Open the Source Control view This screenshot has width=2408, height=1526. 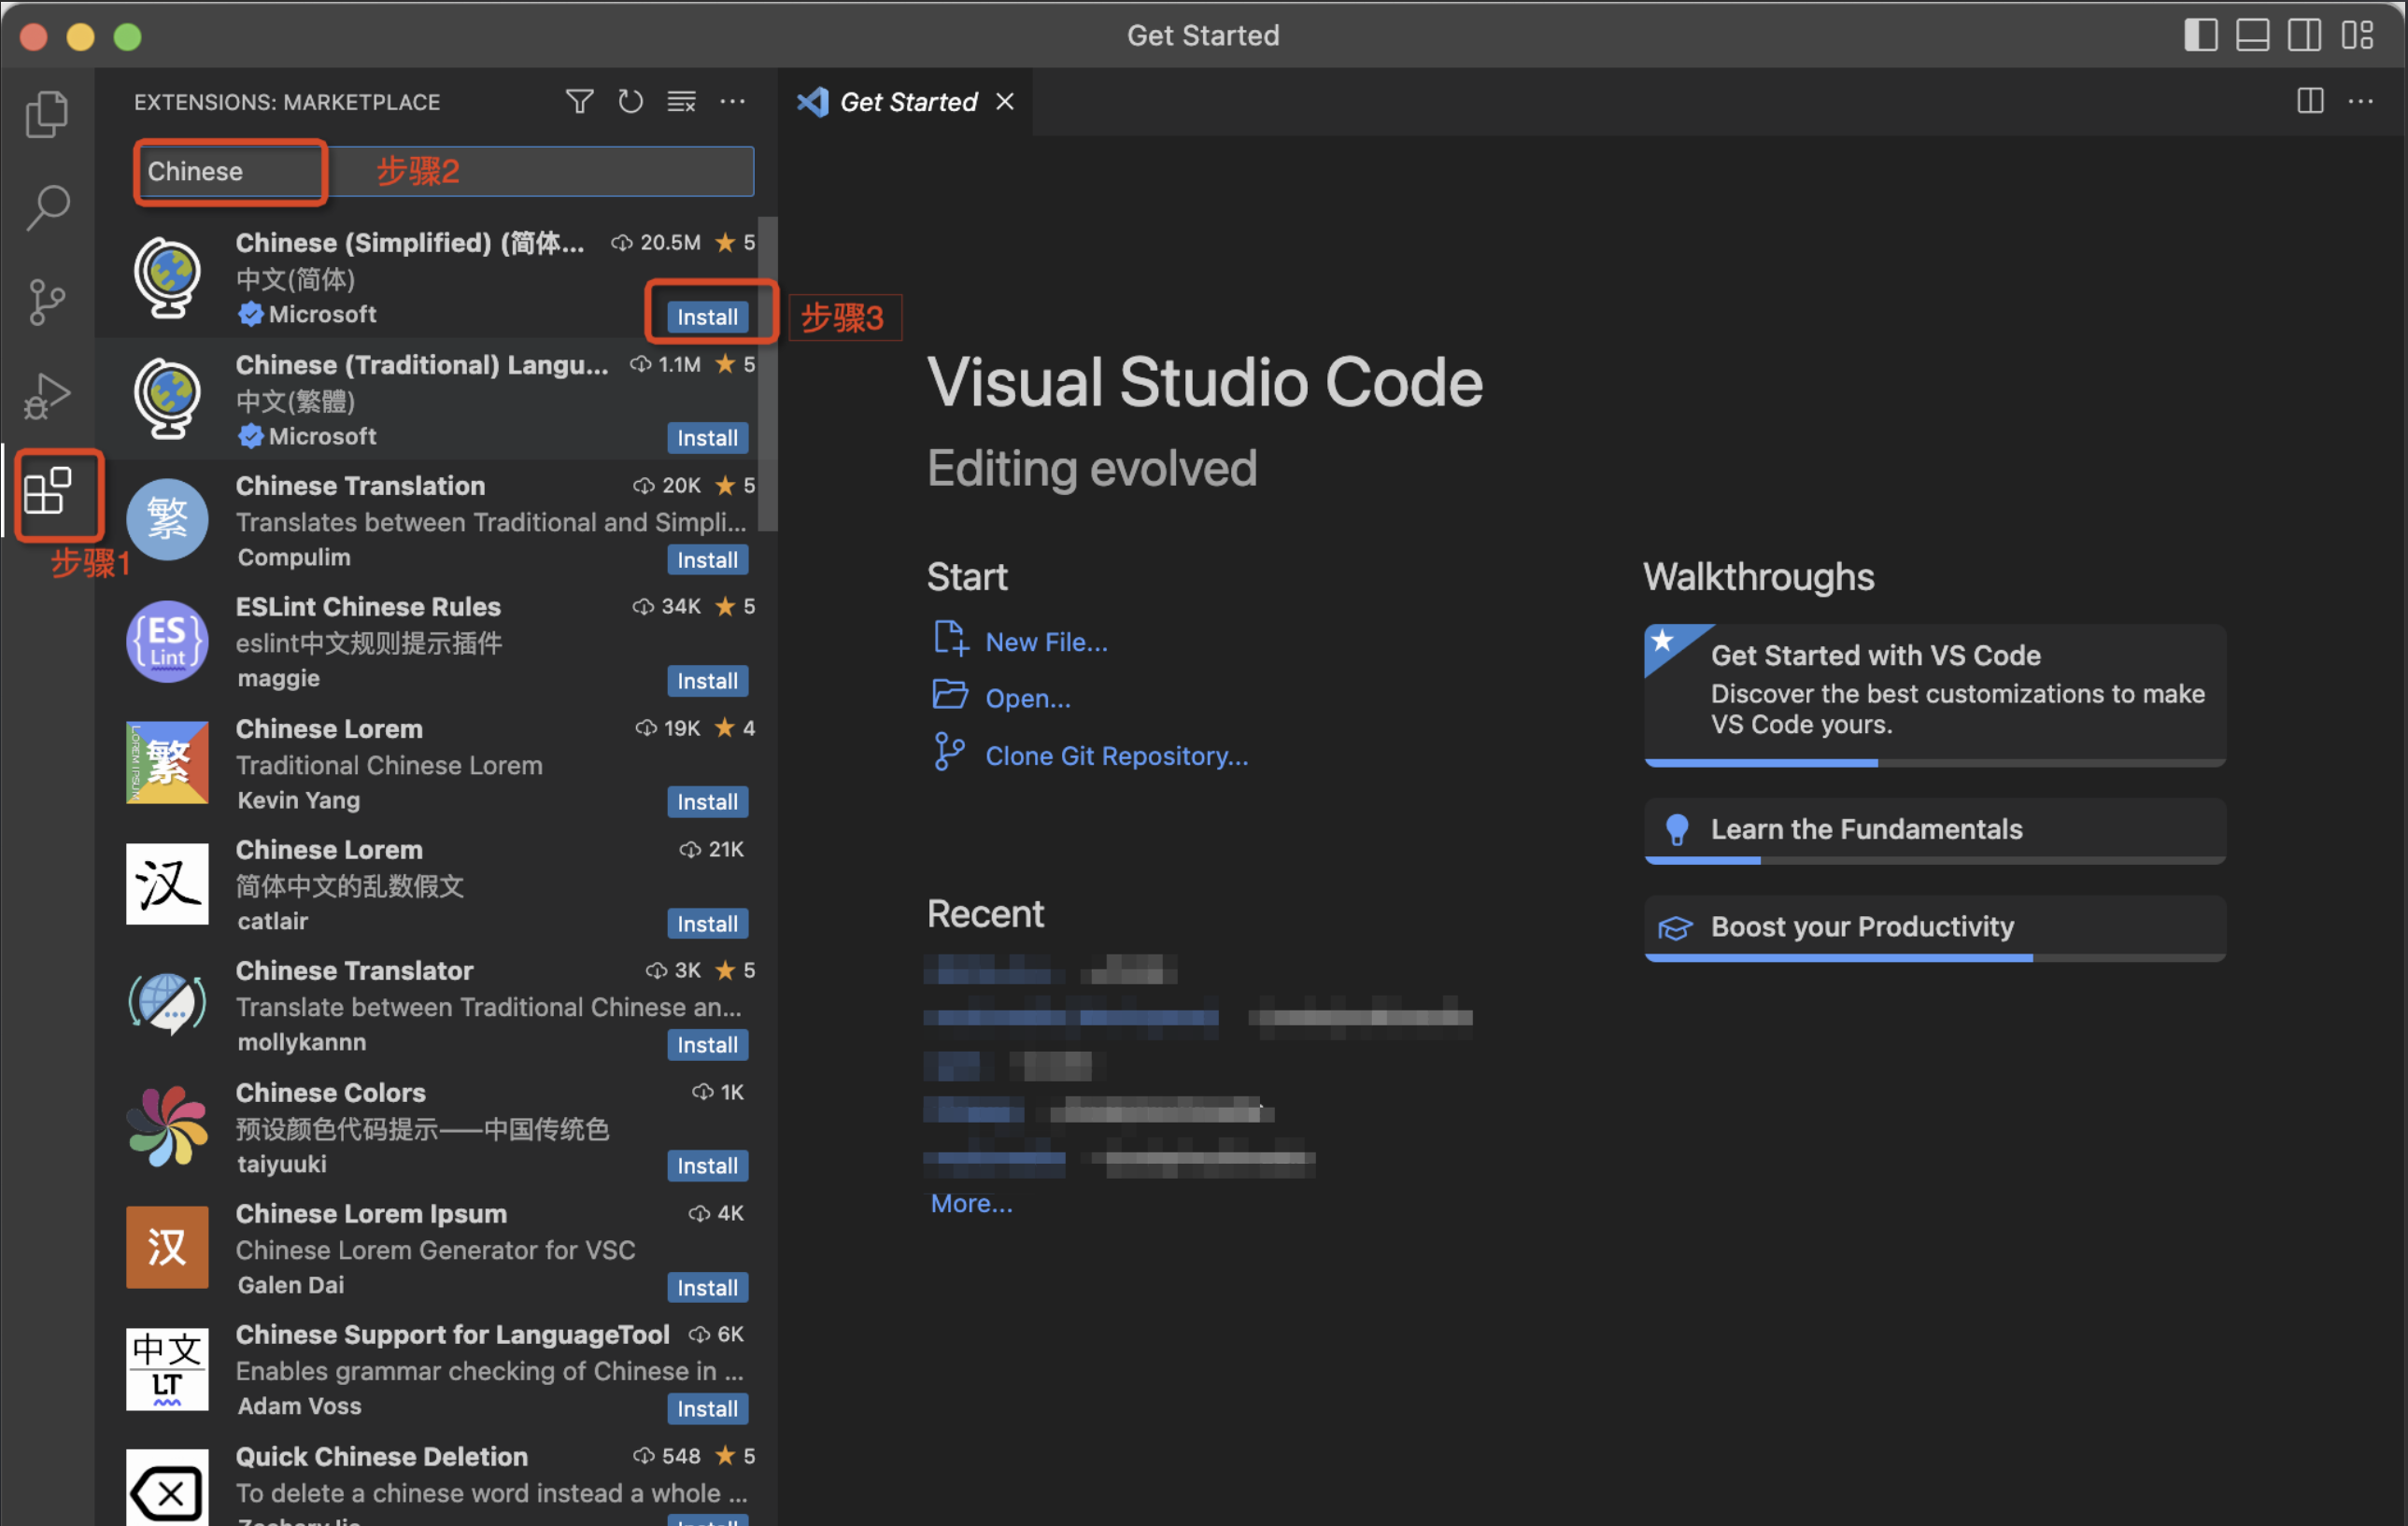coord(47,301)
